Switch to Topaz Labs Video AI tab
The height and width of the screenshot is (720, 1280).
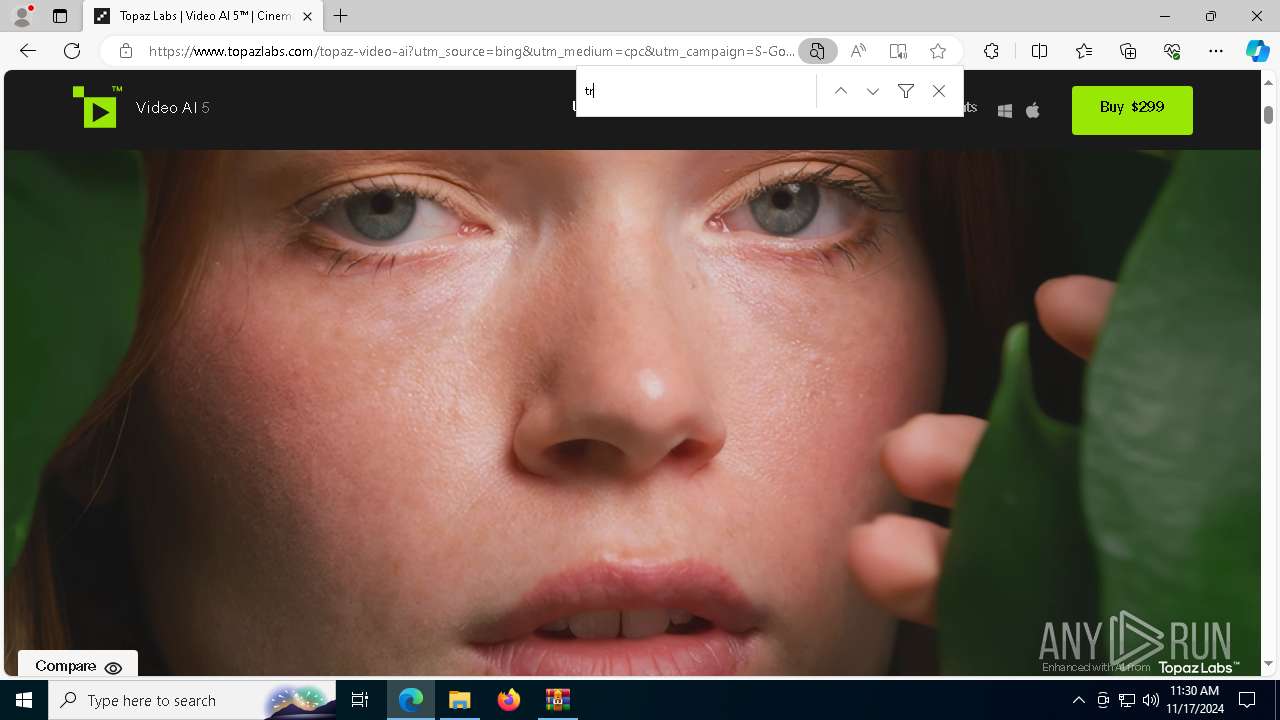(203, 16)
